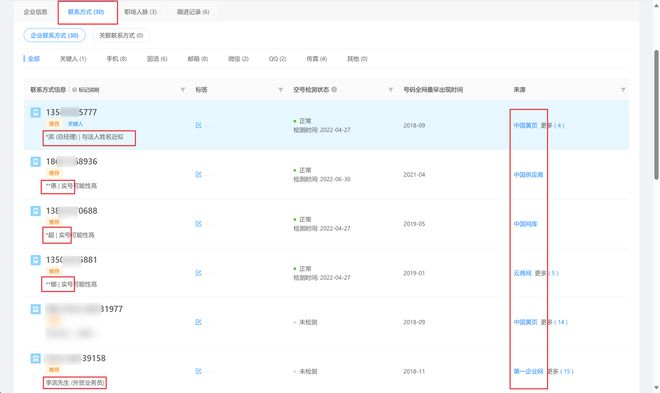The height and width of the screenshot is (393, 660).
Task: Open filter for 来源 column
Action: coord(623,90)
